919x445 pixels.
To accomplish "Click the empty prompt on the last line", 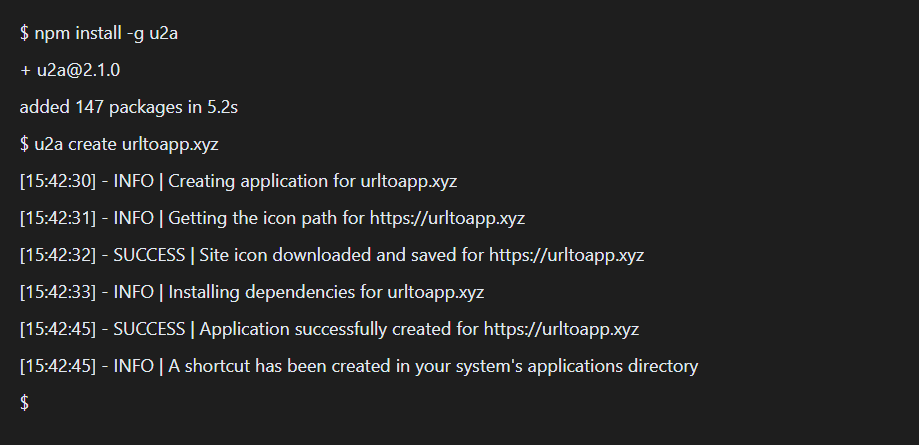I will coord(24,402).
